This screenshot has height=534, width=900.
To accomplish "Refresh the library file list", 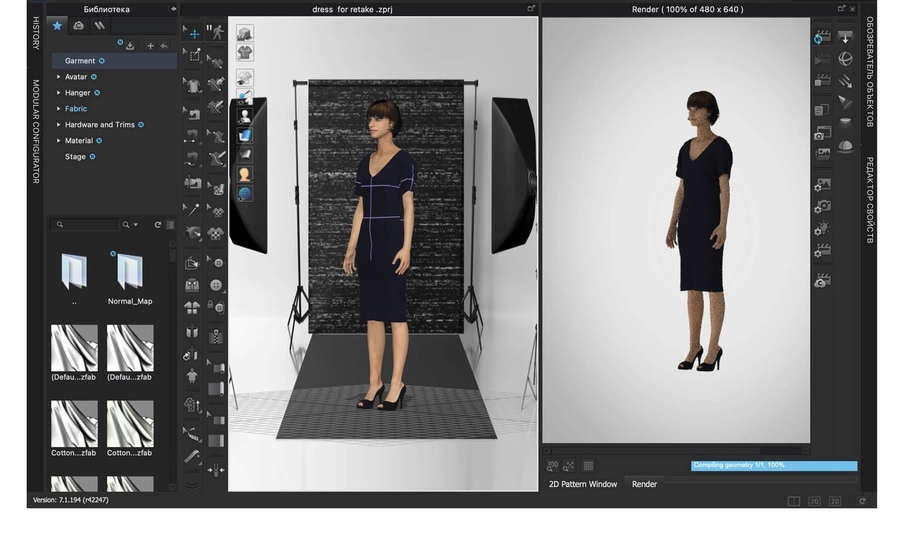I will click(x=157, y=225).
